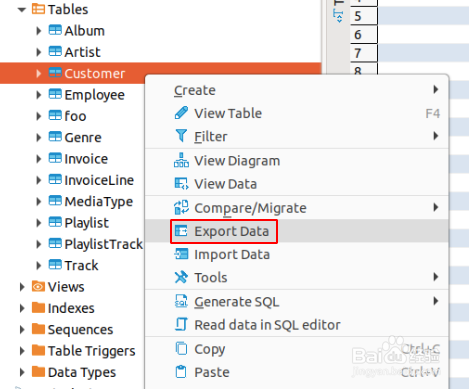Expand the Artist table node
The image size is (469, 389).
tap(39, 52)
